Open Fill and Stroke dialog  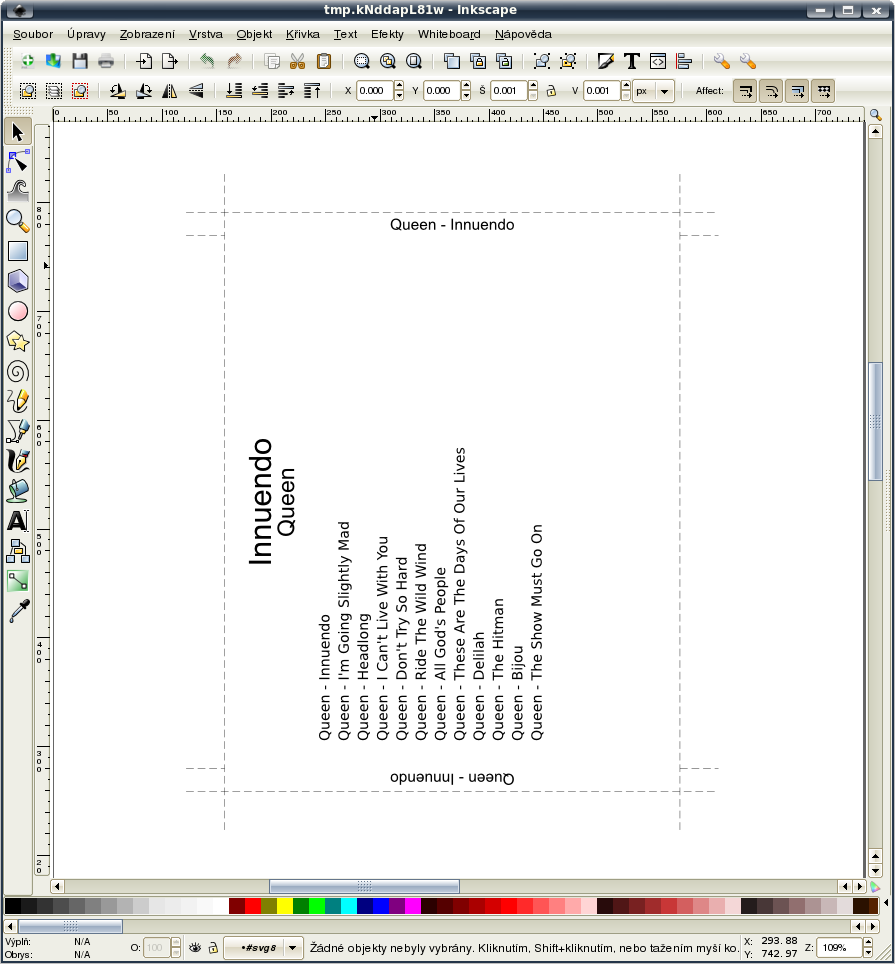(605, 61)
